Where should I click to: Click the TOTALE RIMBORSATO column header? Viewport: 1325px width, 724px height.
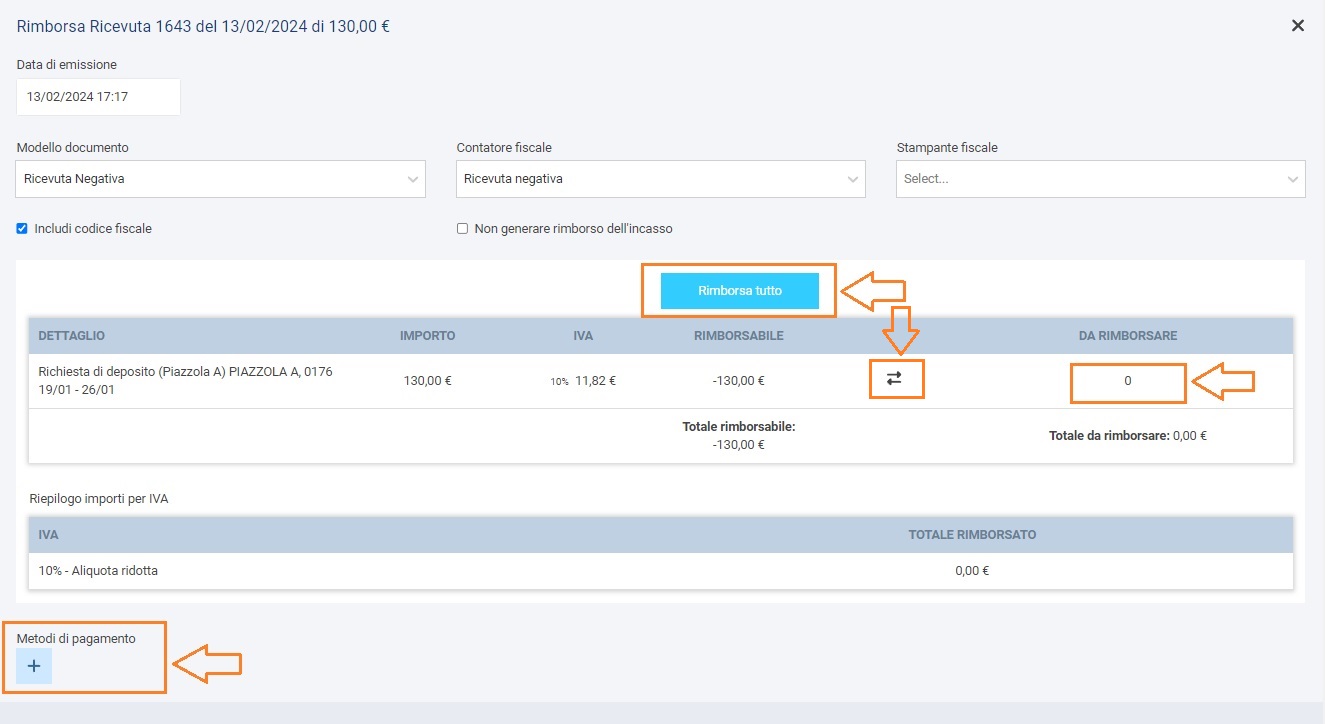click(x=971, y=535)
